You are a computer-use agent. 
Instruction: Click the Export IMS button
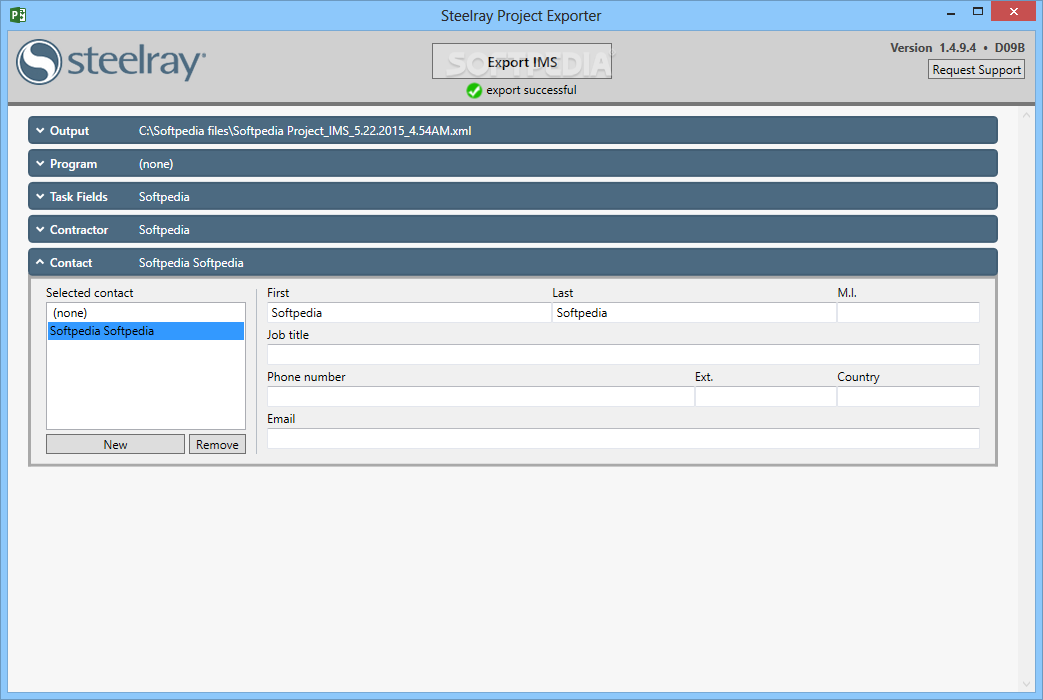(x=522, y=62)
